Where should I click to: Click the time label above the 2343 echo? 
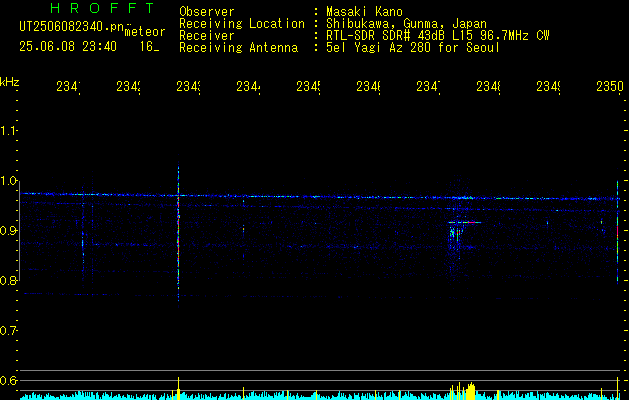188,87
